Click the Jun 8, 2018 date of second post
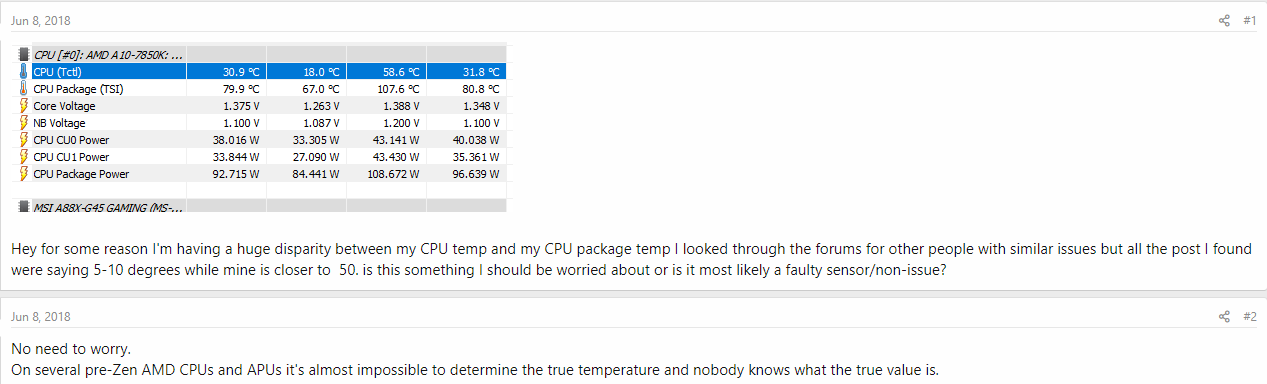 pos(41,317)
